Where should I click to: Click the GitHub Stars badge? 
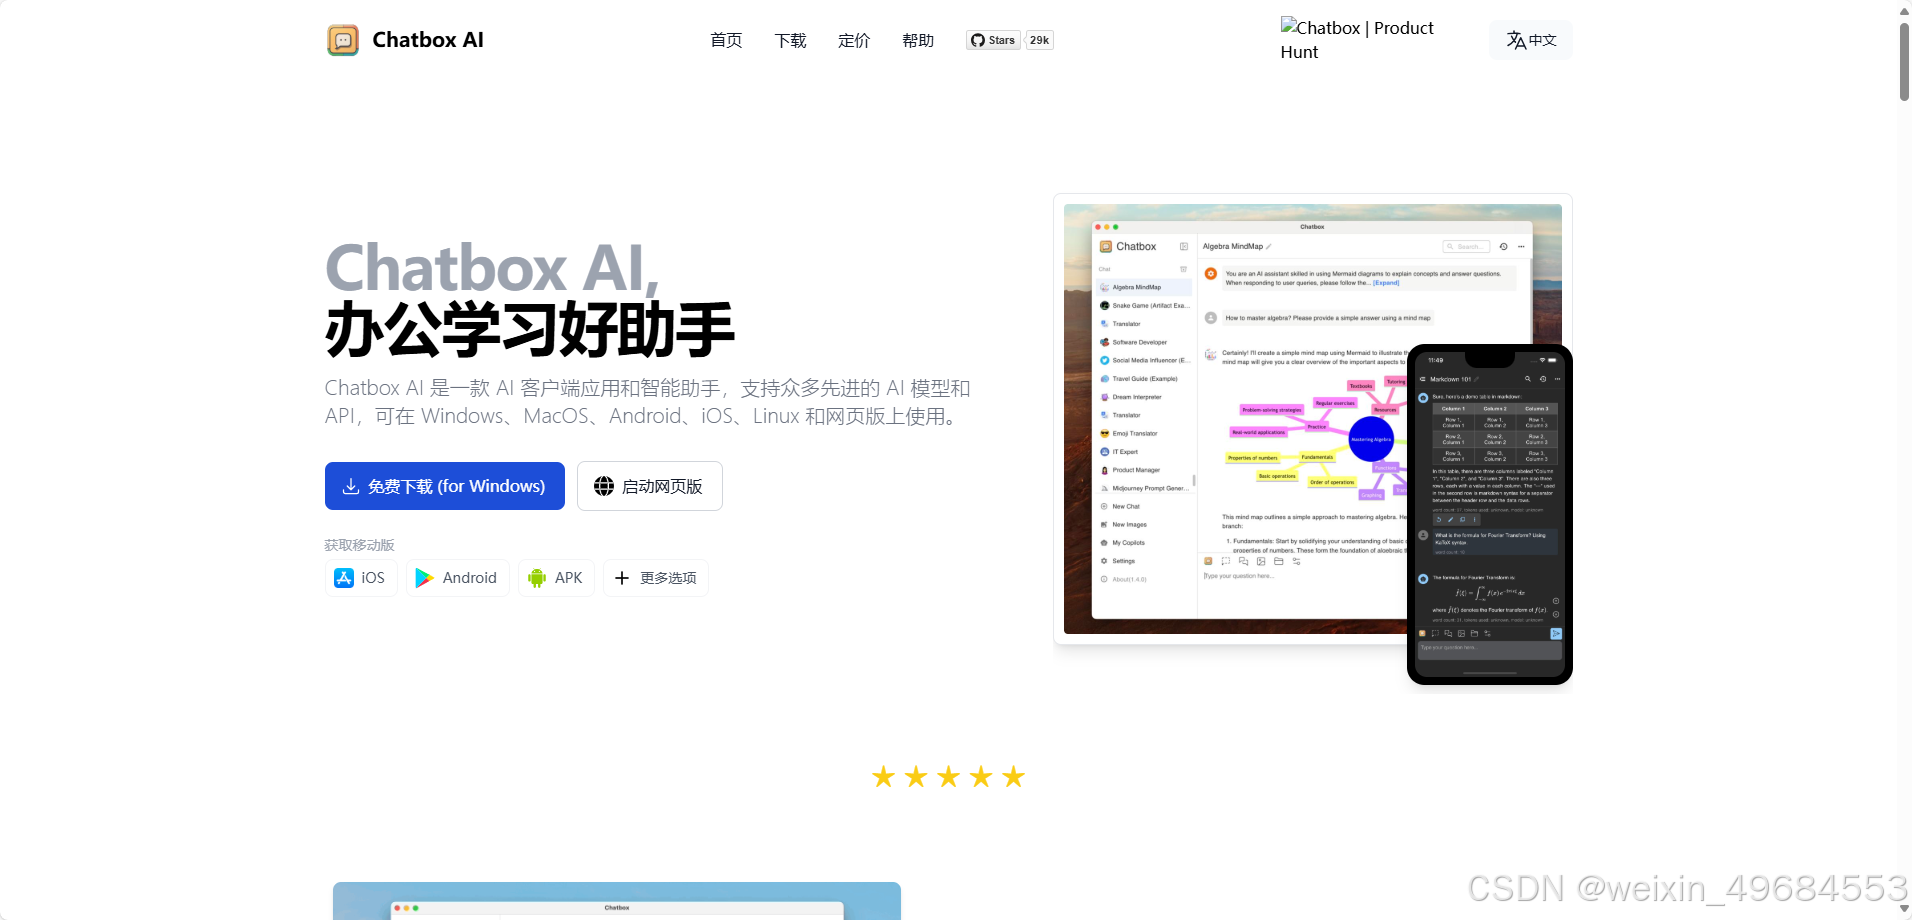coord(993,40)
